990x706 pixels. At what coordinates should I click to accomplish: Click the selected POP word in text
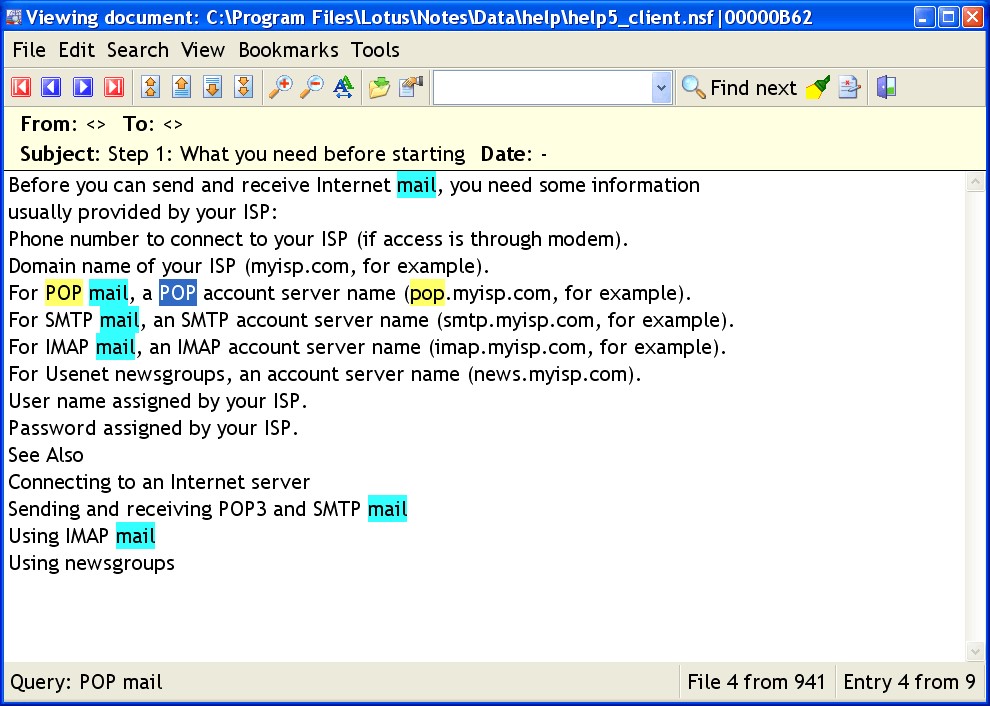178,293
